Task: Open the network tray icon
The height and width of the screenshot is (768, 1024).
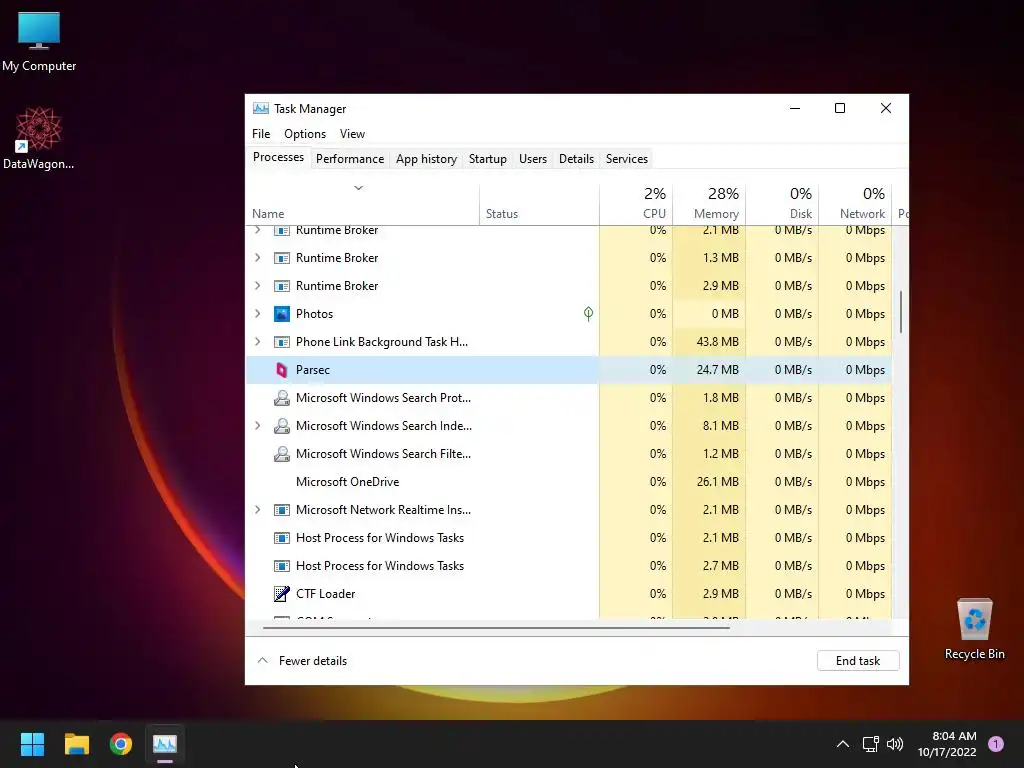Action: [871, 744]
